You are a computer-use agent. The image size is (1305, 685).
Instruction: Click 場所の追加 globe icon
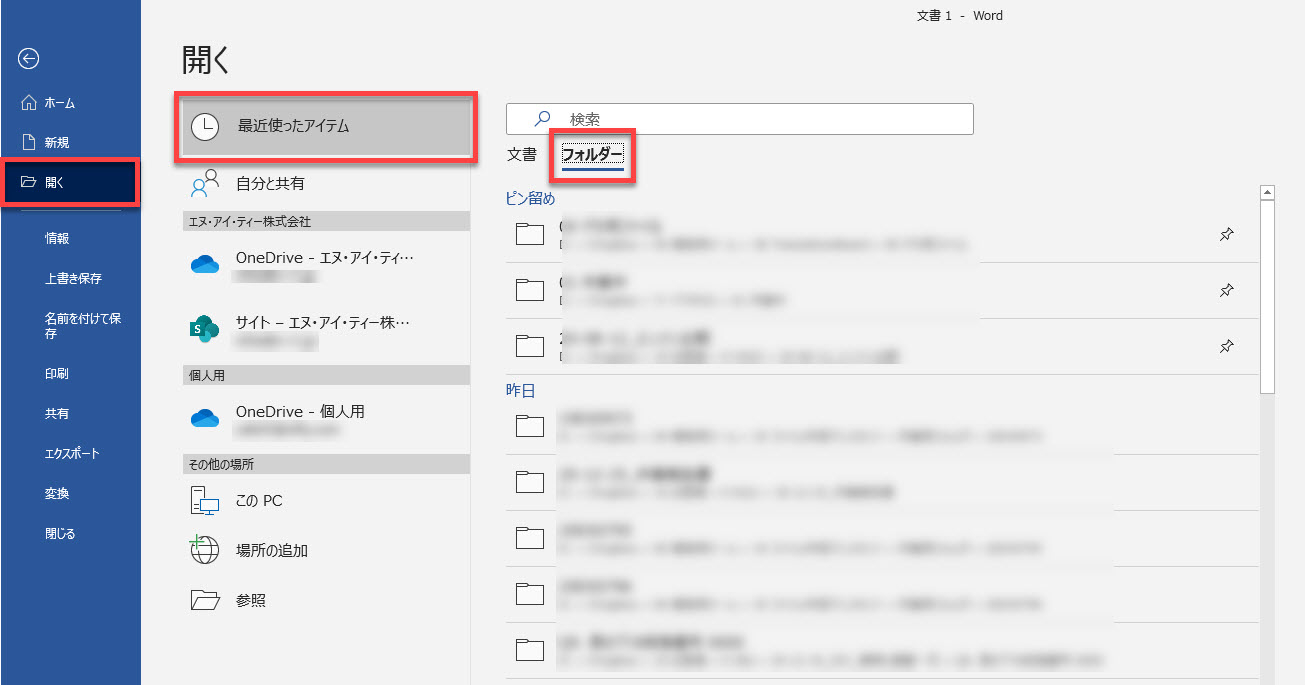205,551
